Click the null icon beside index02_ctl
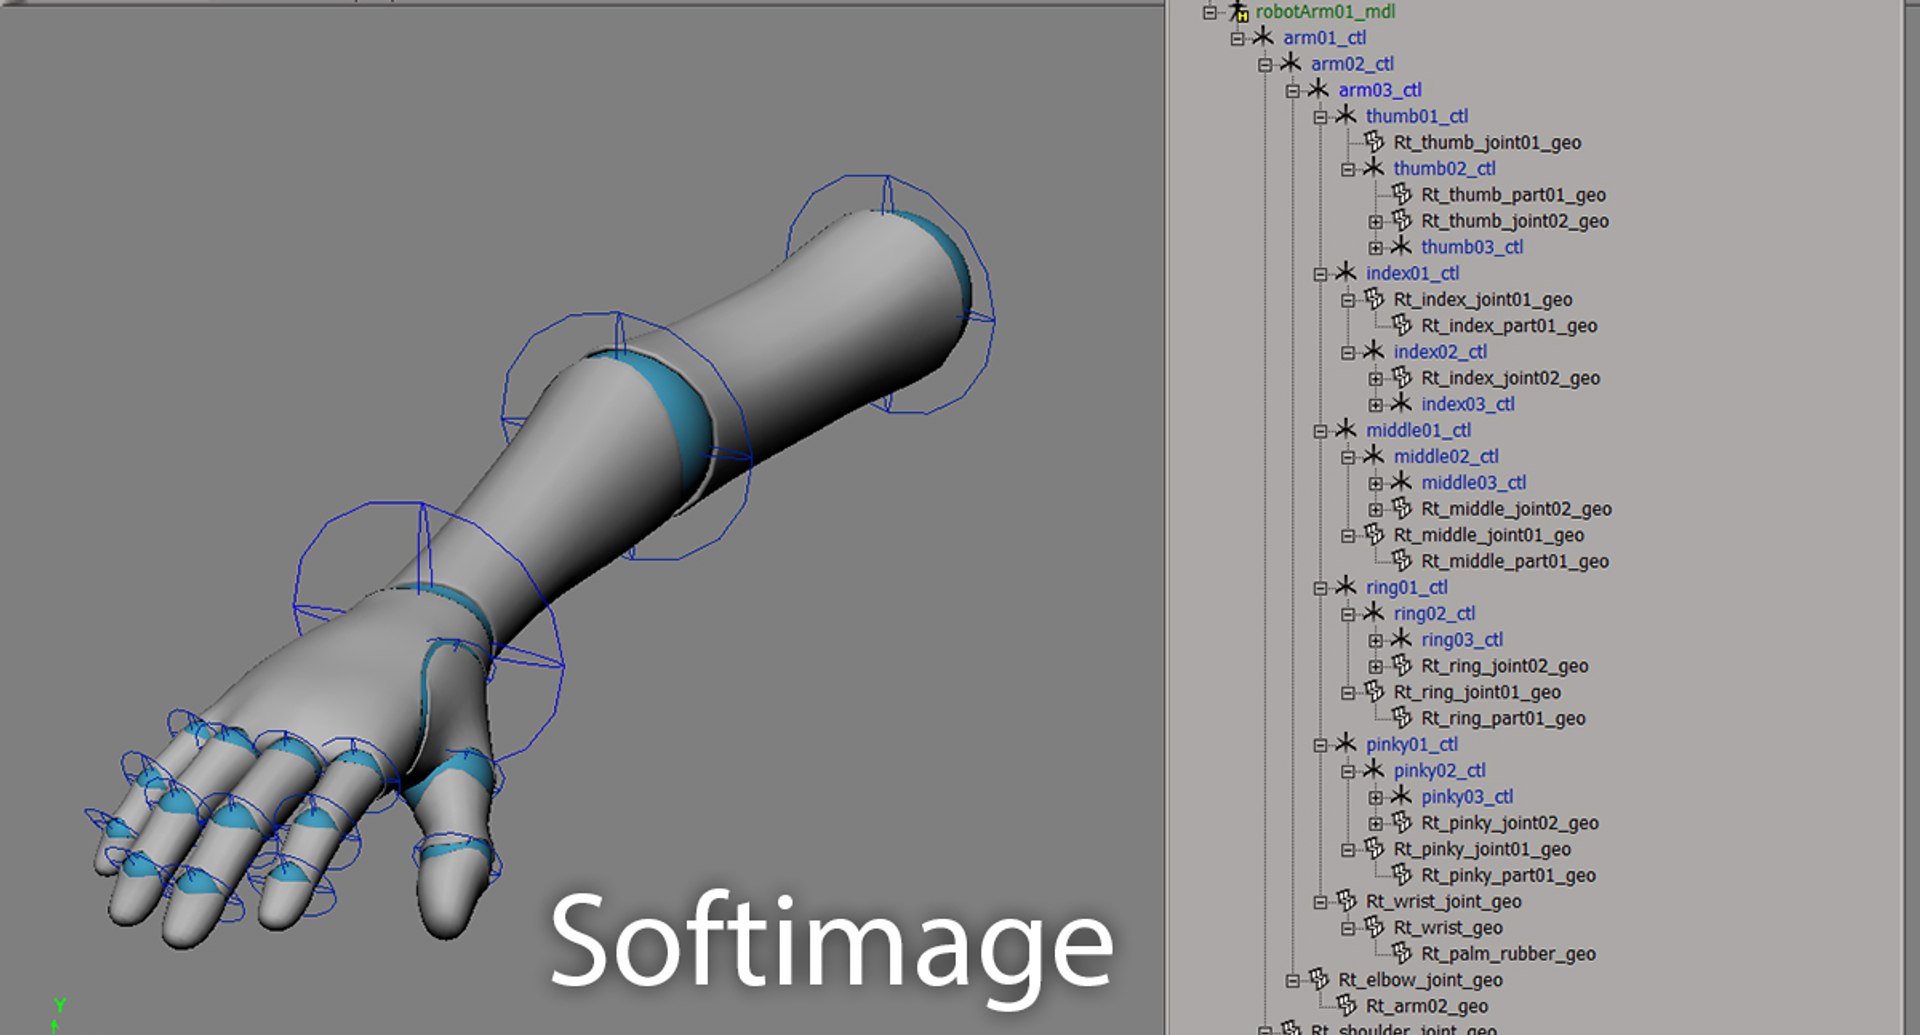 coord(1374,351)
